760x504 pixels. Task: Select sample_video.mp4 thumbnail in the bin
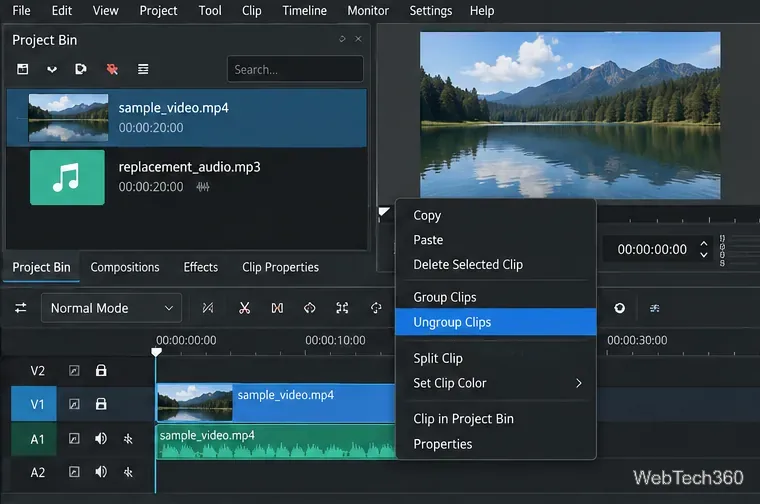(68, 118)
